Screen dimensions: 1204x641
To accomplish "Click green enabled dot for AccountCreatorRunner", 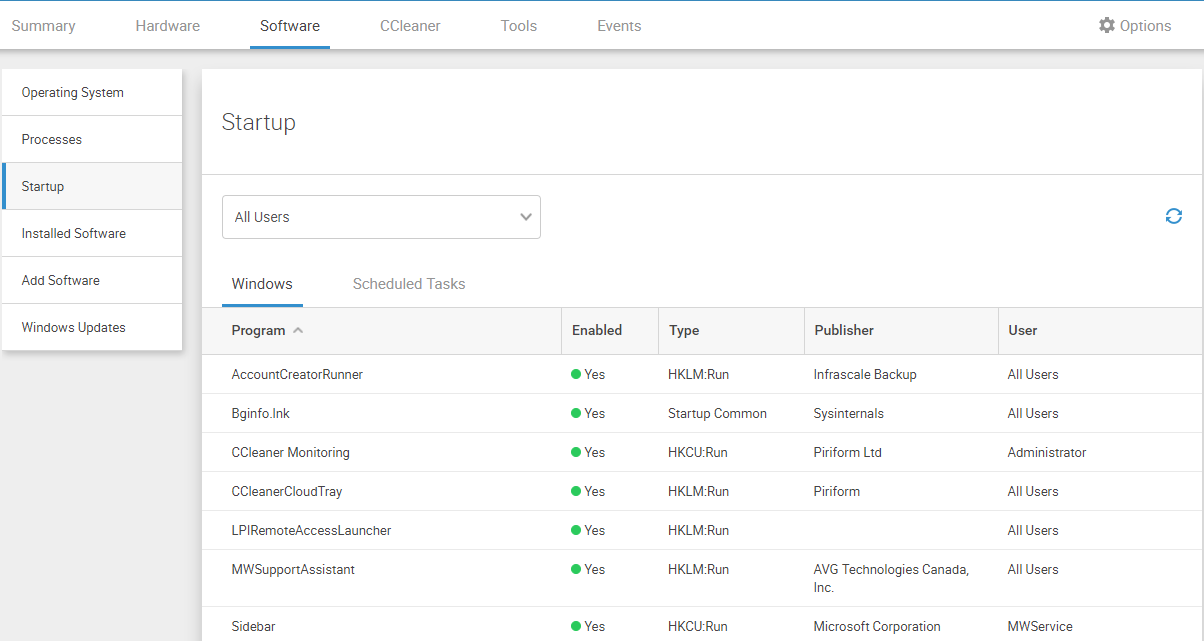I will pyautogui.click(x=576, y=375).
